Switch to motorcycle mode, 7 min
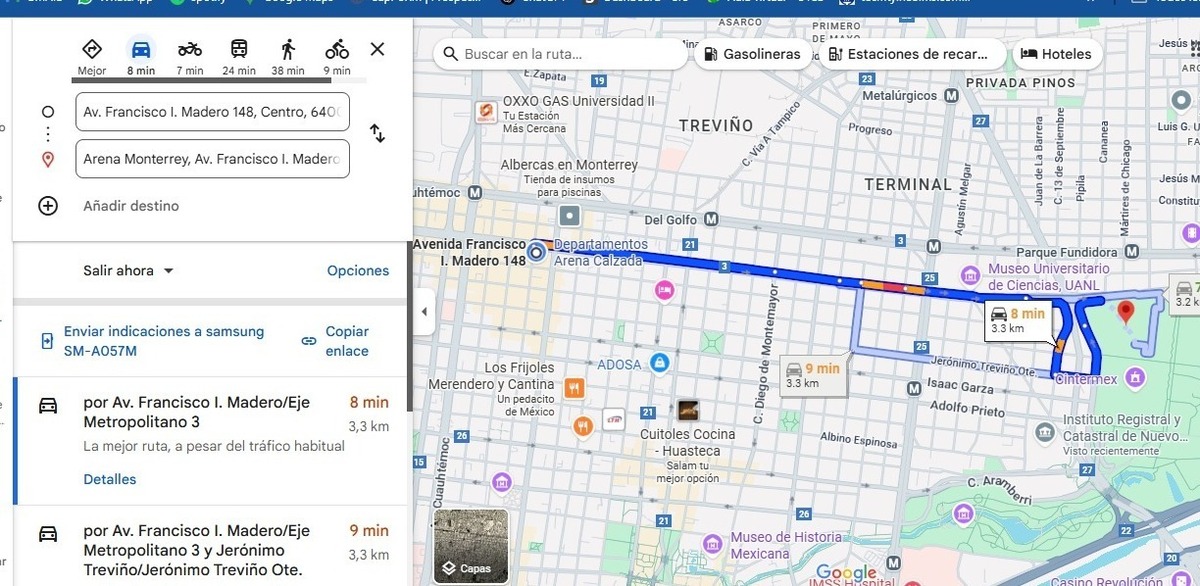 (x=190, y=57)
